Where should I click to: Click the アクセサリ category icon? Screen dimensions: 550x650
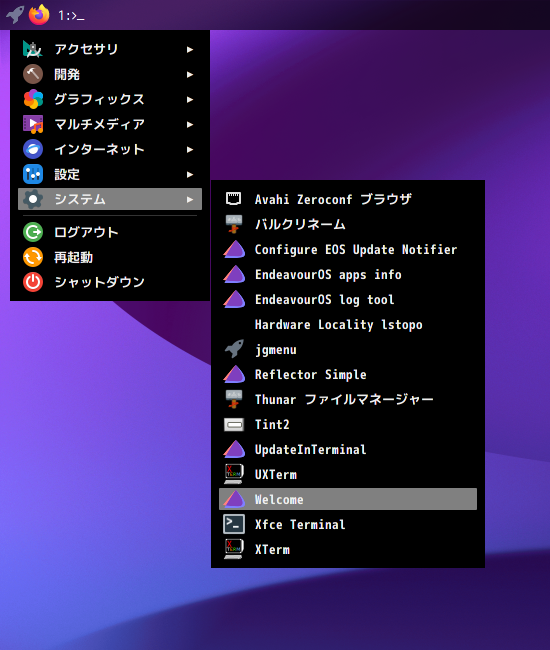(33, 49)
